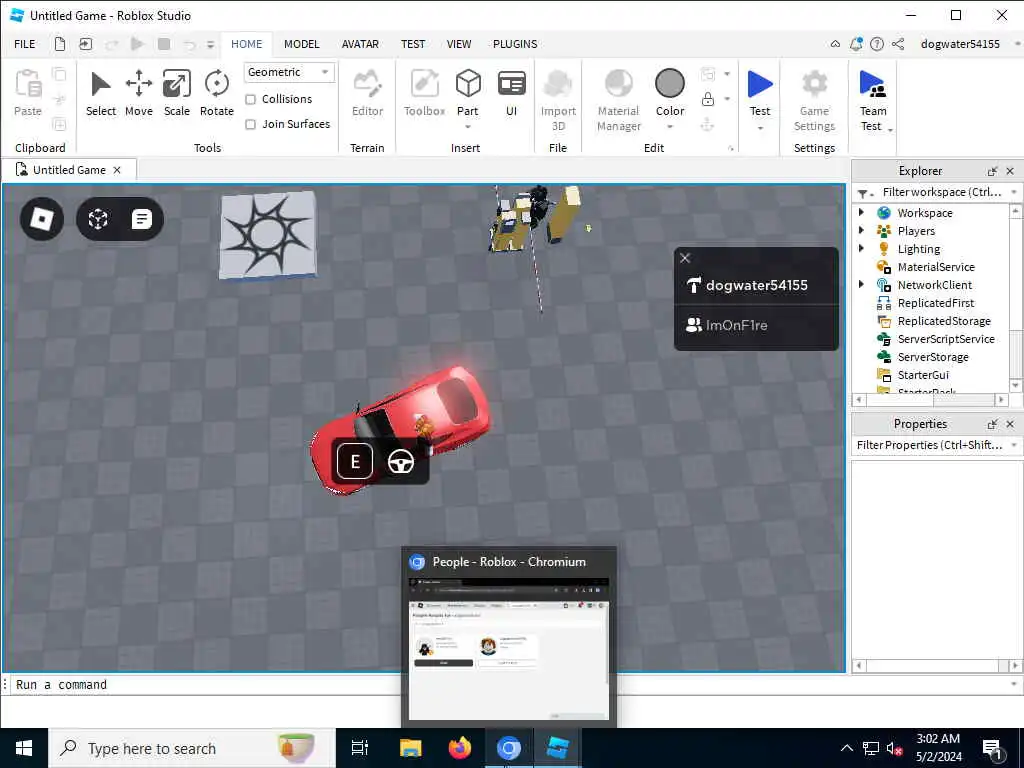Image resolution: width=1024 pixels, height=768 pixels.
Task: Click the stop square in quick access bar
Action: point(164,44)
